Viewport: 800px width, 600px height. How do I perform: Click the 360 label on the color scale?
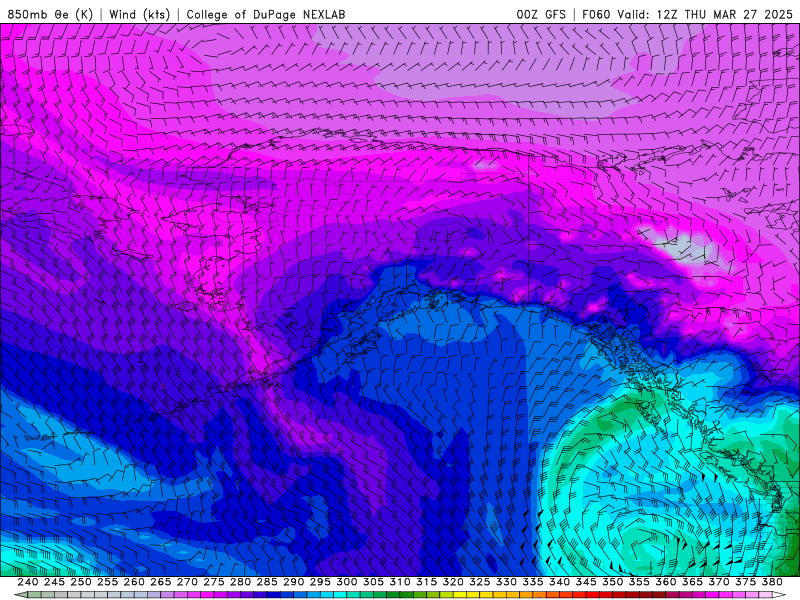click(x=666, y=582)
